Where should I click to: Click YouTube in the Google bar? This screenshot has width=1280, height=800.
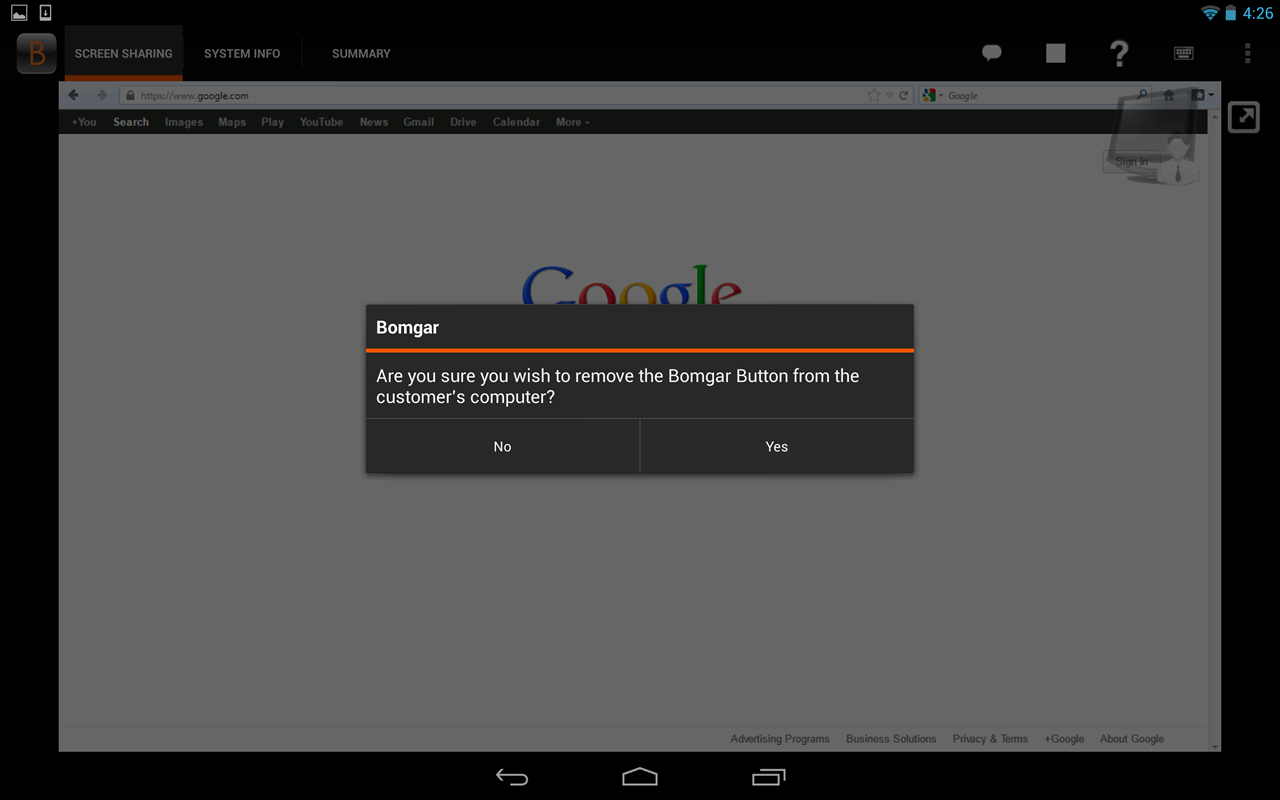(x=322, y=122)
